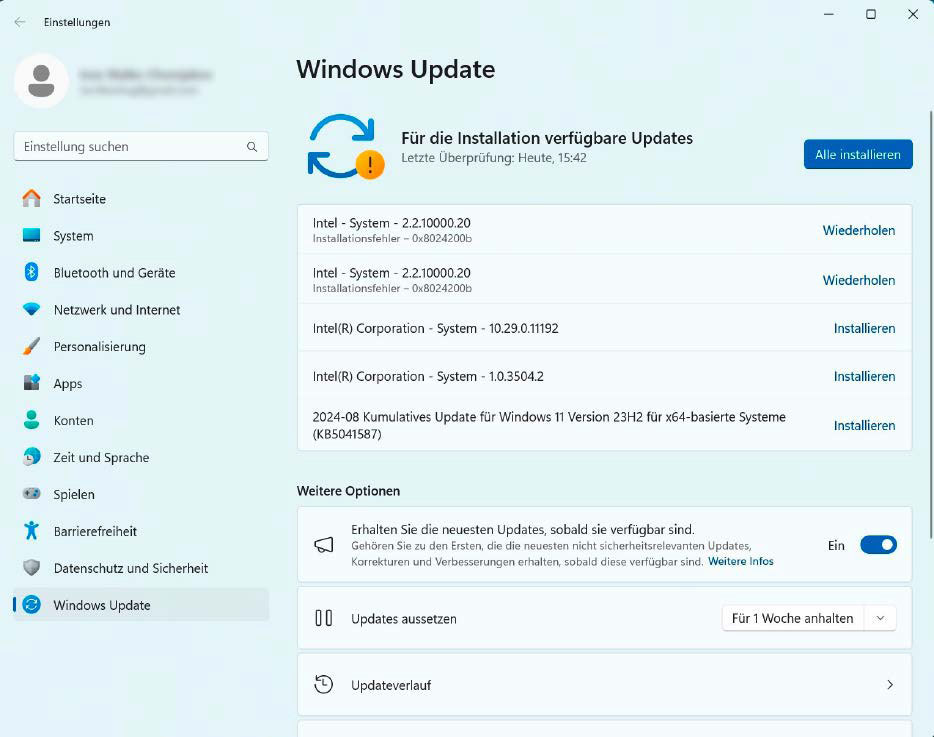Click the Barrierefreiheit accessibility icon
Viewport: 934px width, 737px height.
pos(32,531)
